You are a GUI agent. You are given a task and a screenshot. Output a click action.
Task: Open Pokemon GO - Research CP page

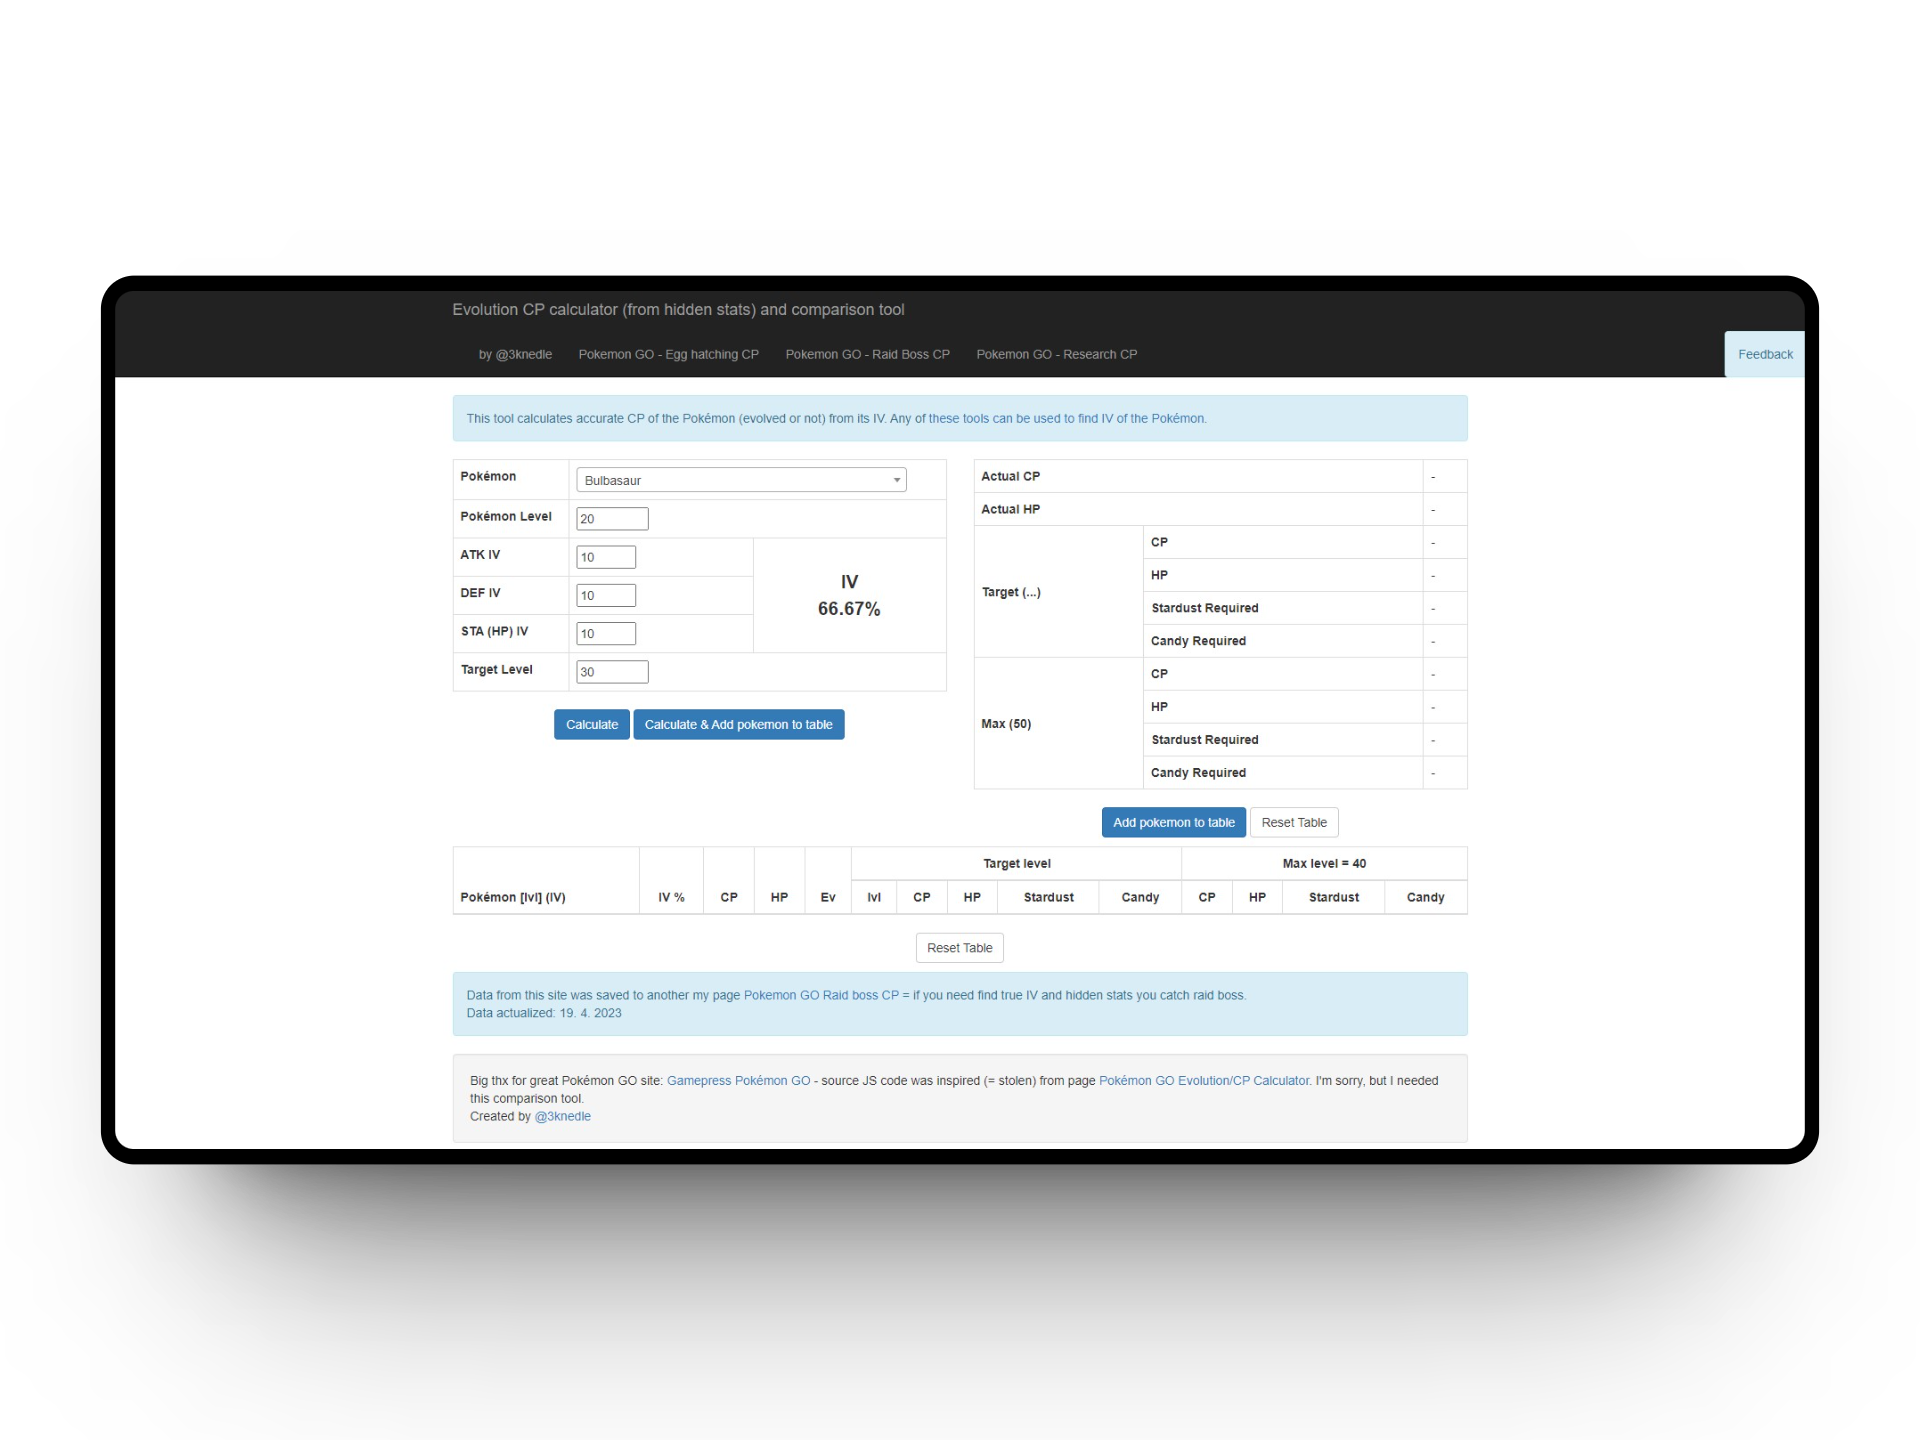1056,354
